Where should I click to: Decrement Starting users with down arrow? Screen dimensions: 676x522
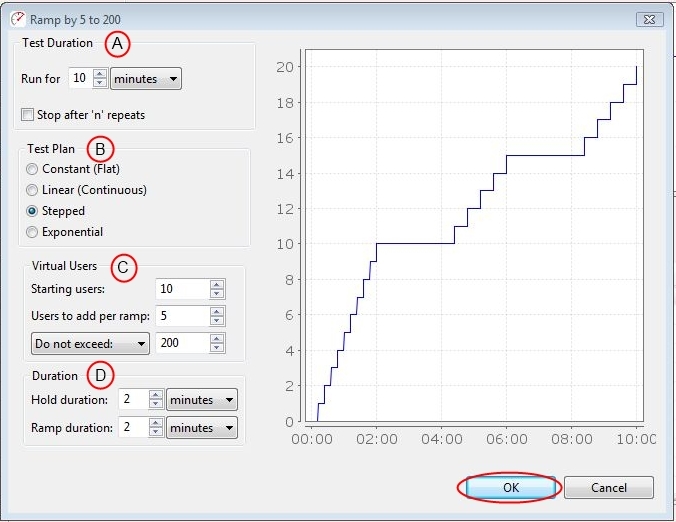click(217, 294)
